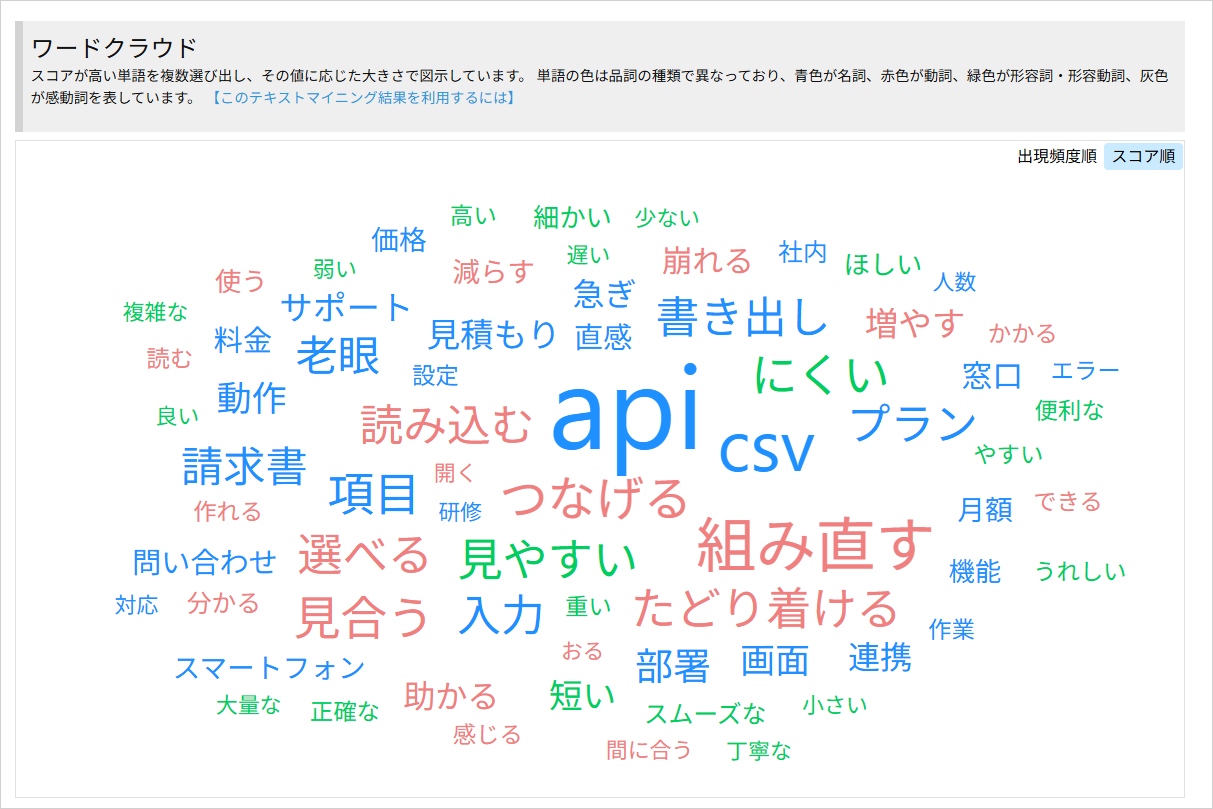Click the red word 崩れる

(706, 261)
